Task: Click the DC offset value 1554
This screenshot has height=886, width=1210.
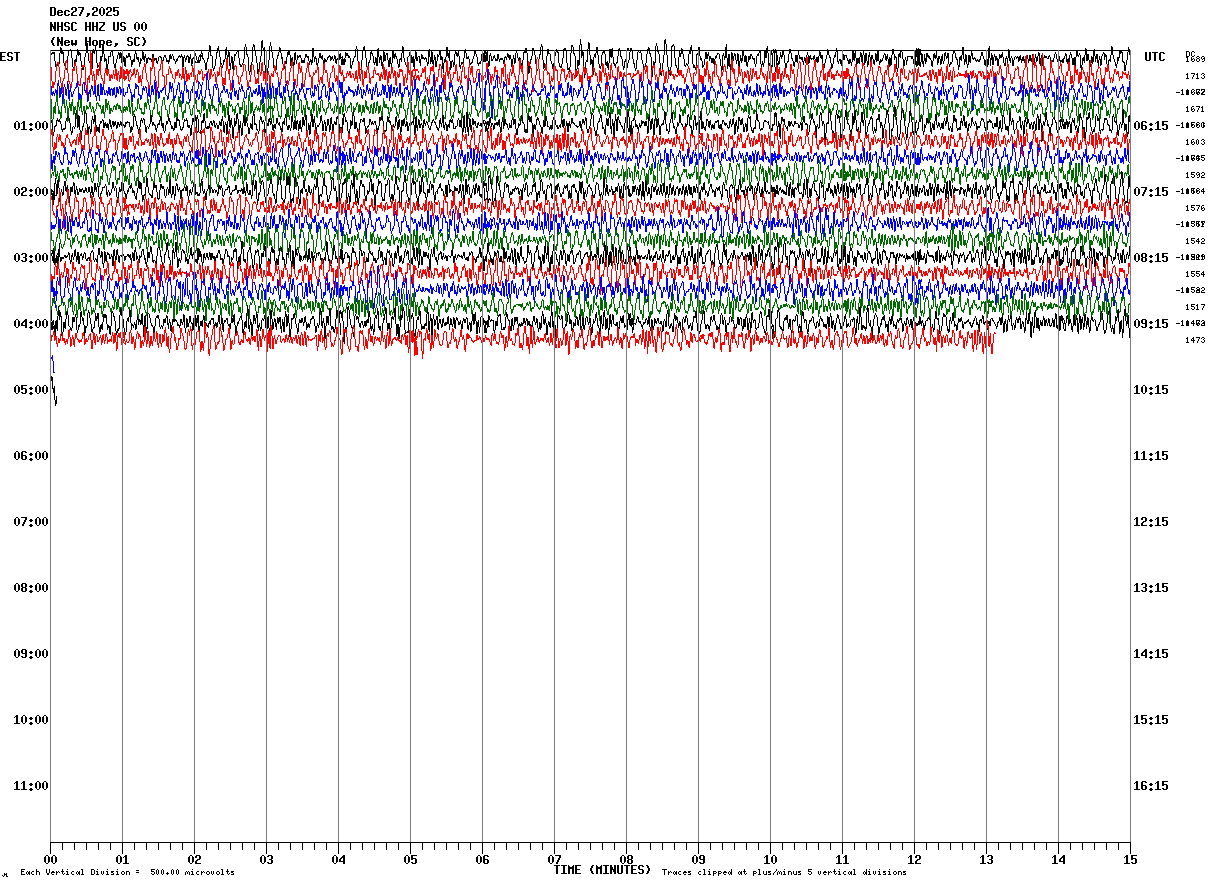Action: tap(1195, 274)
